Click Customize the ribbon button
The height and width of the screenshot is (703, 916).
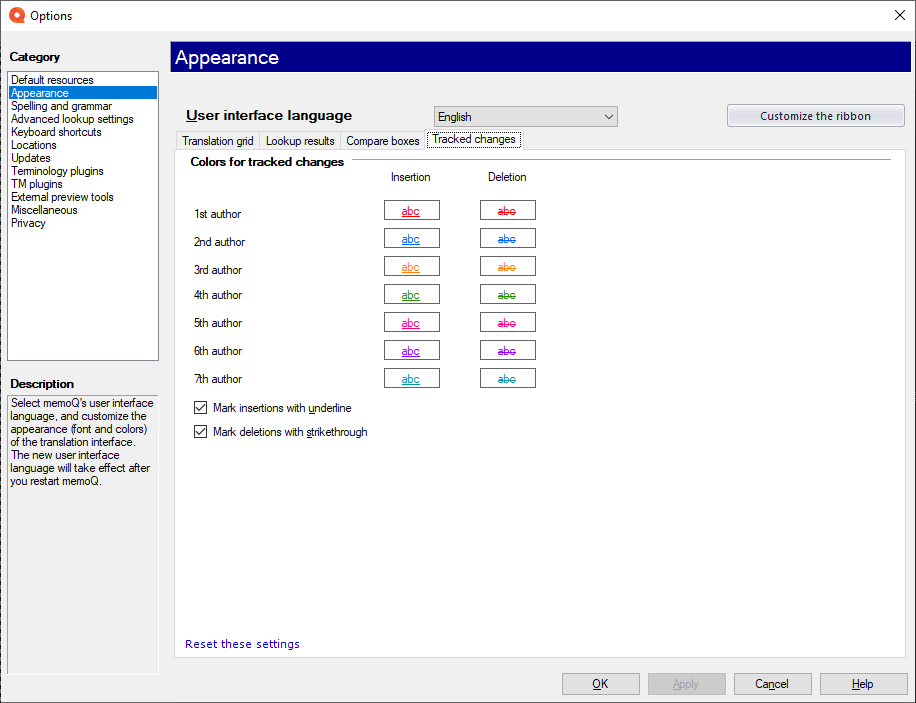click(x=816, y=116)
